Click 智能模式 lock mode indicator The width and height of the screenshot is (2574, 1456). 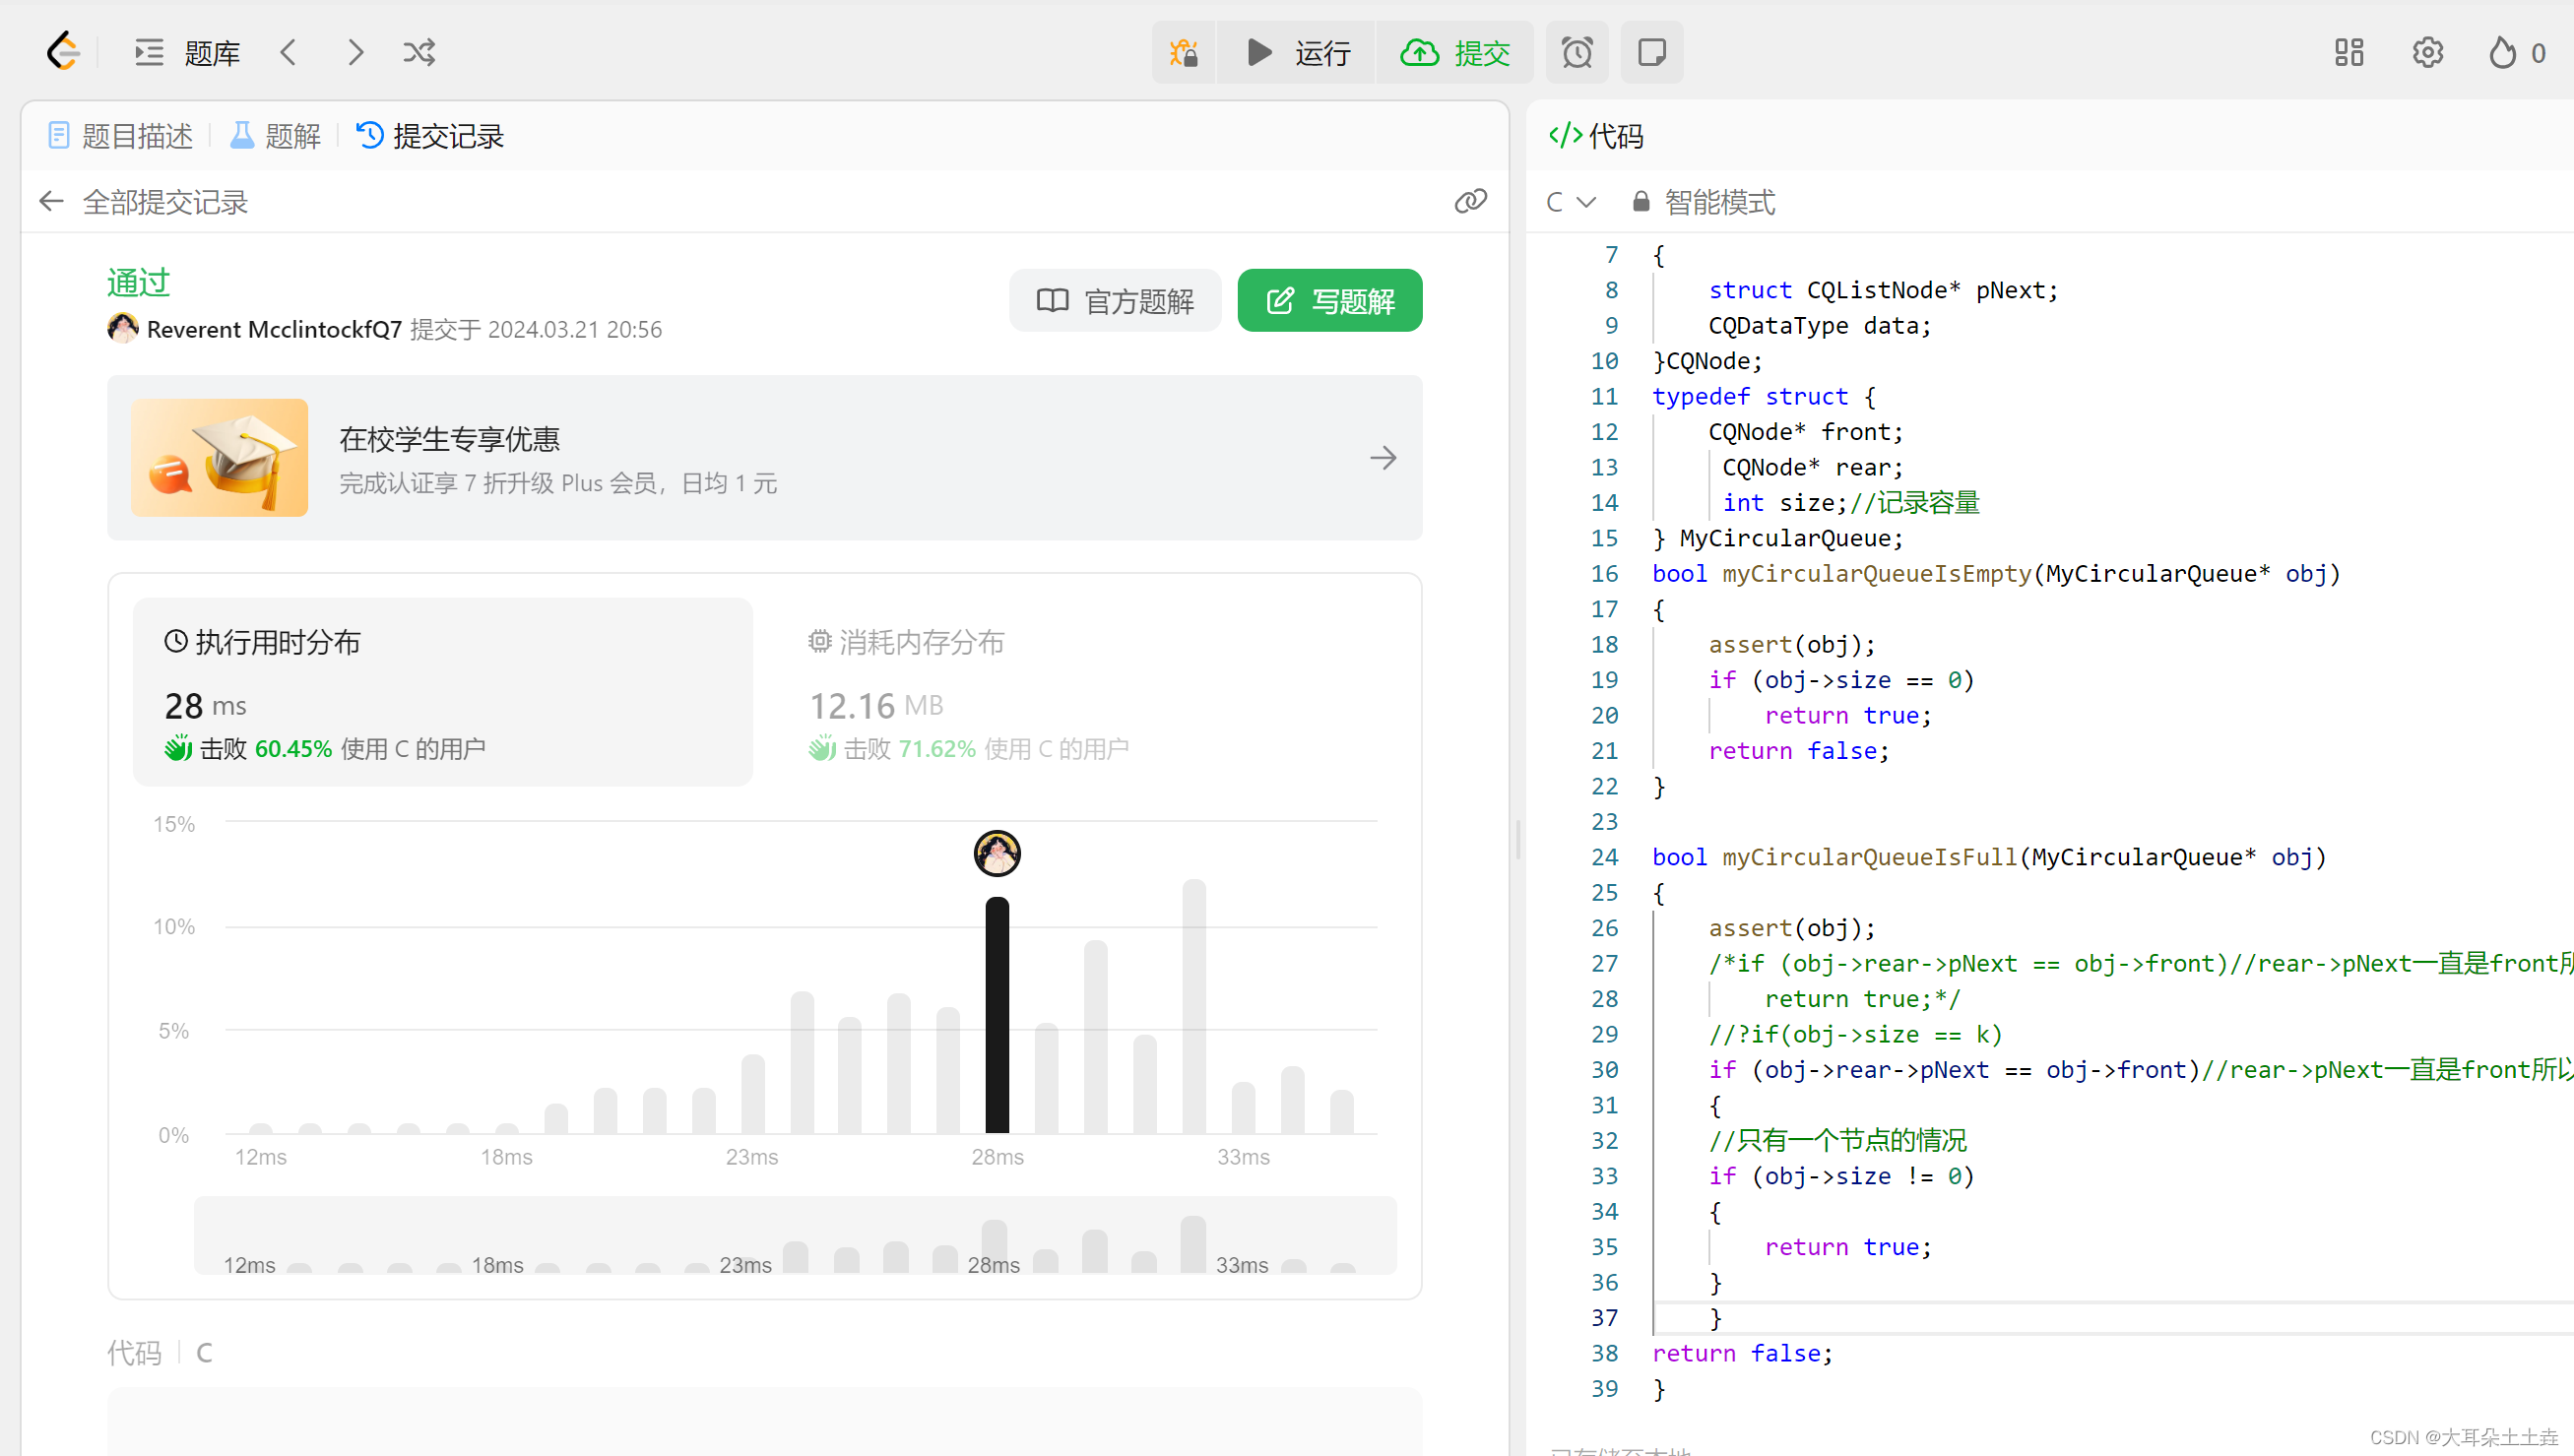click(1703, 202)
